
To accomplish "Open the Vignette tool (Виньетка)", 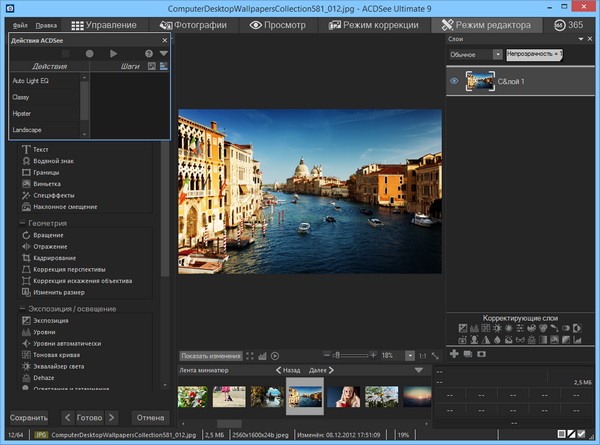I will (46, 184).
